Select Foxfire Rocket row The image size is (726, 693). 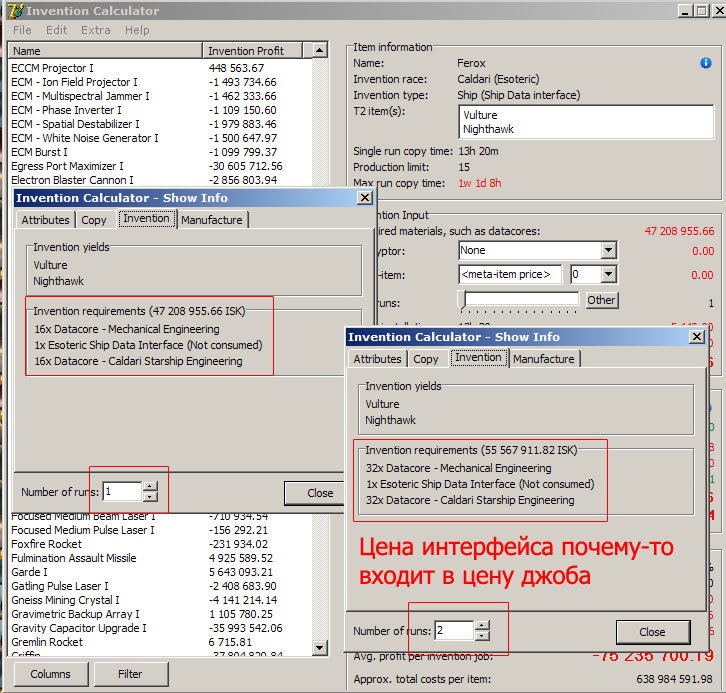point(160,544)
